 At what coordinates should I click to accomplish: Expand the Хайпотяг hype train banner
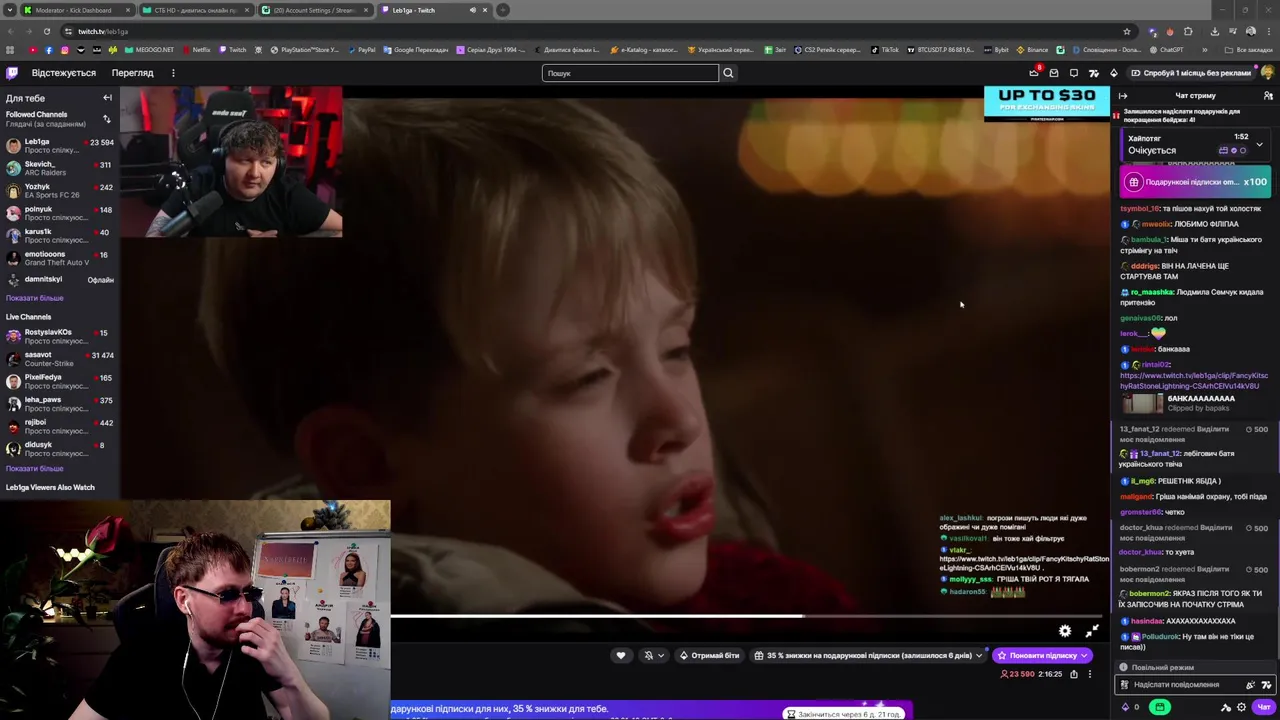pyautogui.click(x=1259, y=144)
